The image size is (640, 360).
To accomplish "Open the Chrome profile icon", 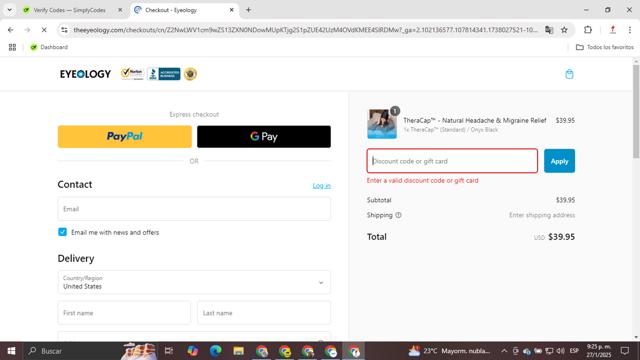I will 612,30.
